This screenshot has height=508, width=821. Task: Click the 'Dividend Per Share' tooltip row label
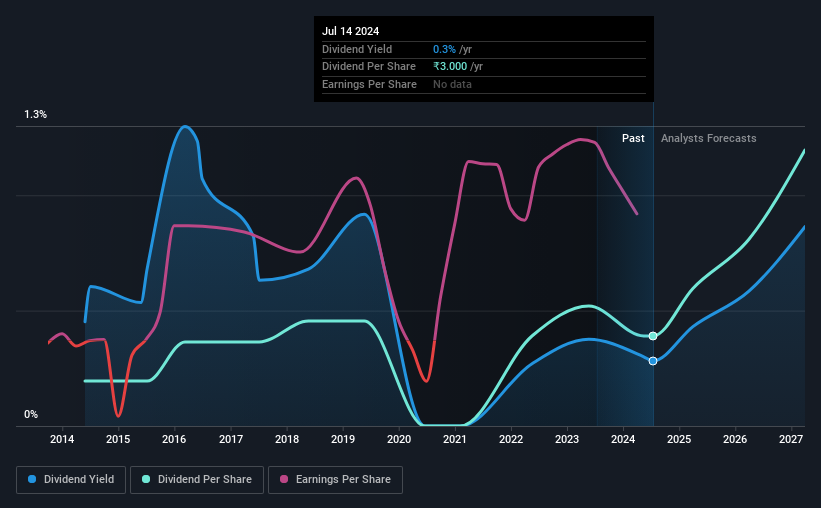tap(369, 67)
